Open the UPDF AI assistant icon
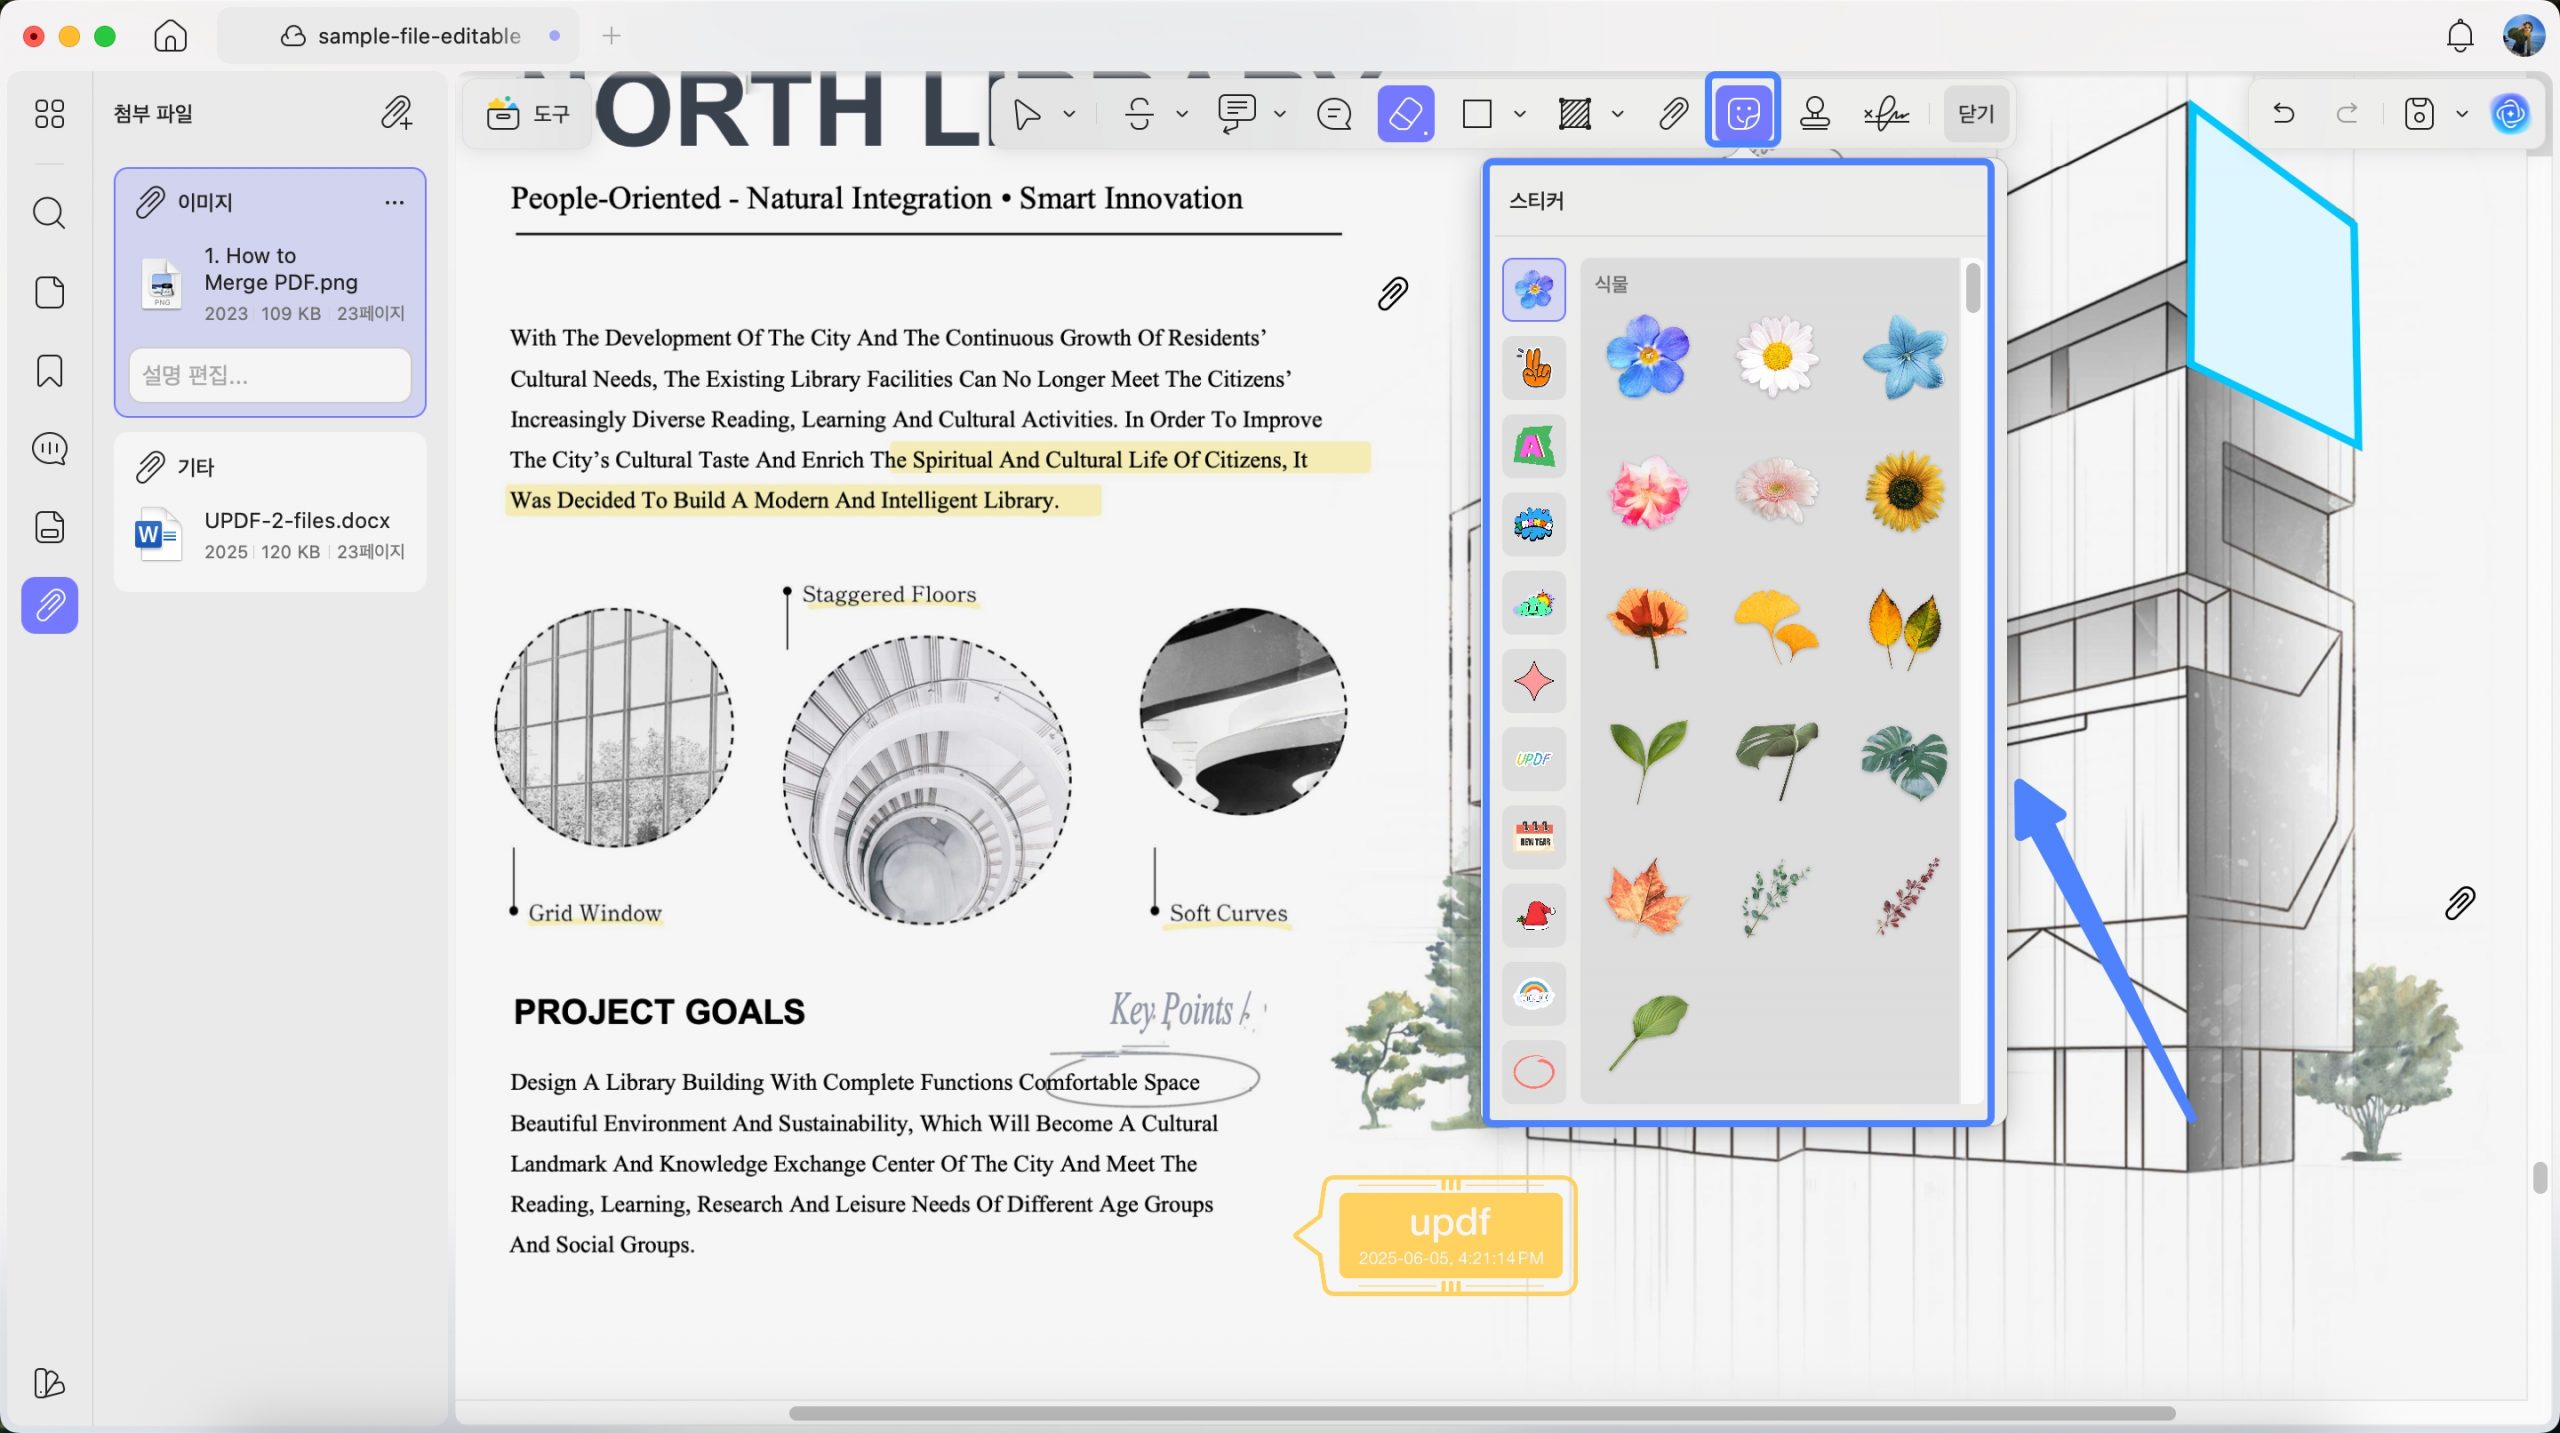2560x1433 pixels. click(x=2510, y=114)
